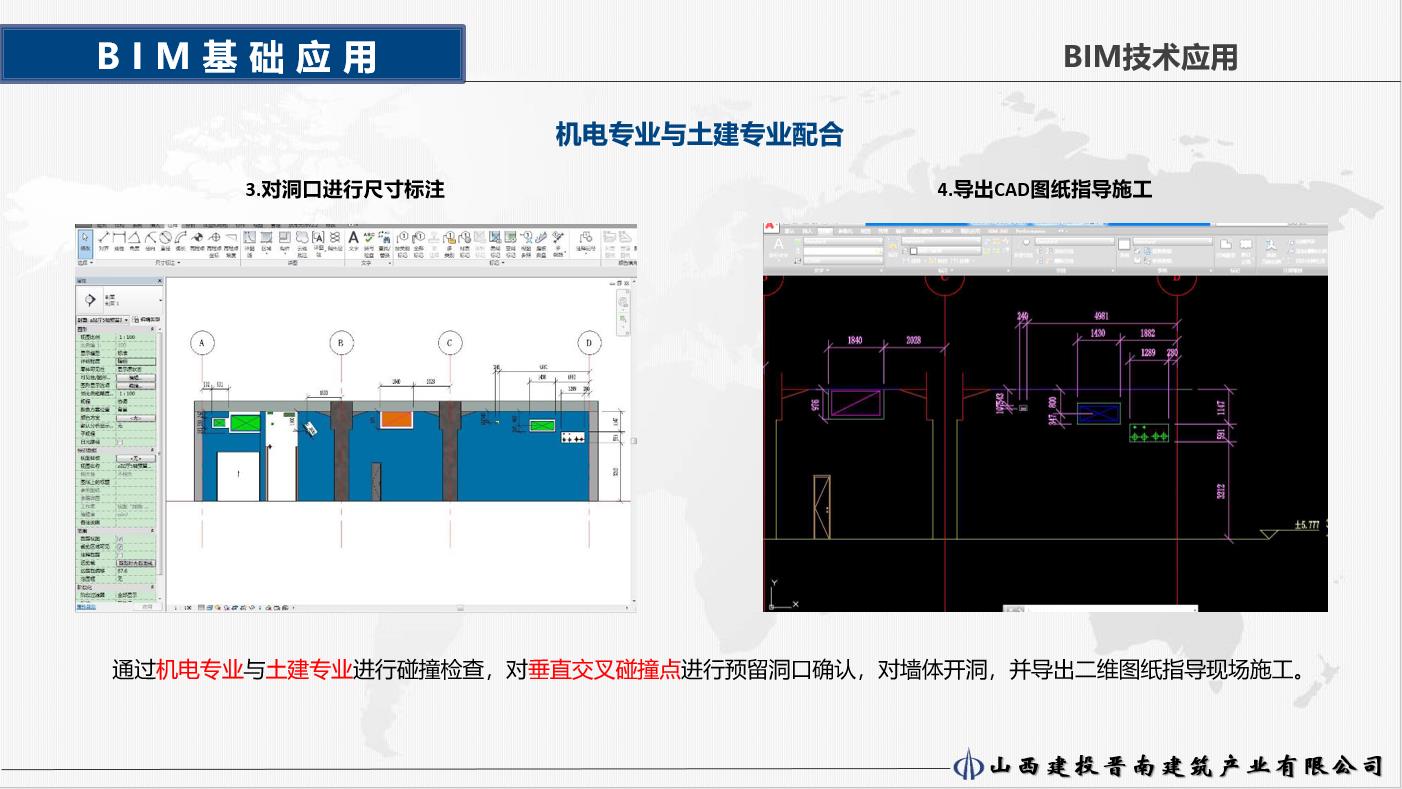The width and height of the screenshot is (1402, 789).
Task: Click Visibility/Graphics Edit button in Properties
Action: (136, 377)
